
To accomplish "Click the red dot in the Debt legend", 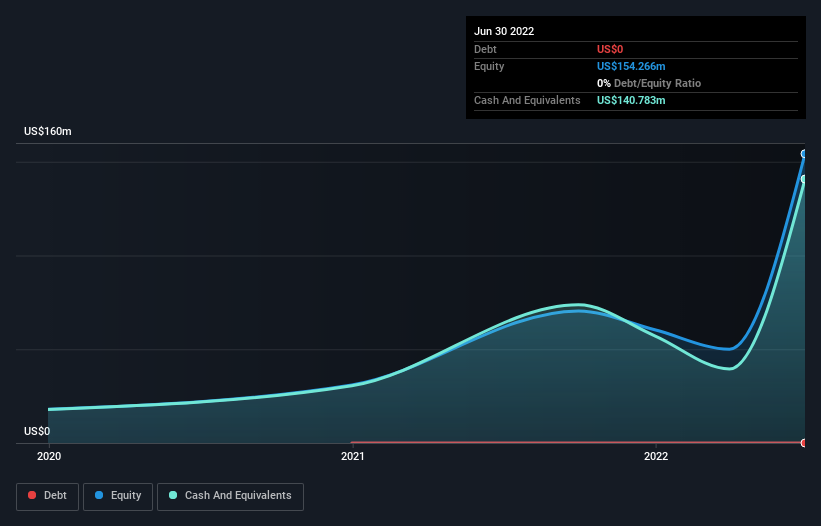I will coord(33,496).
